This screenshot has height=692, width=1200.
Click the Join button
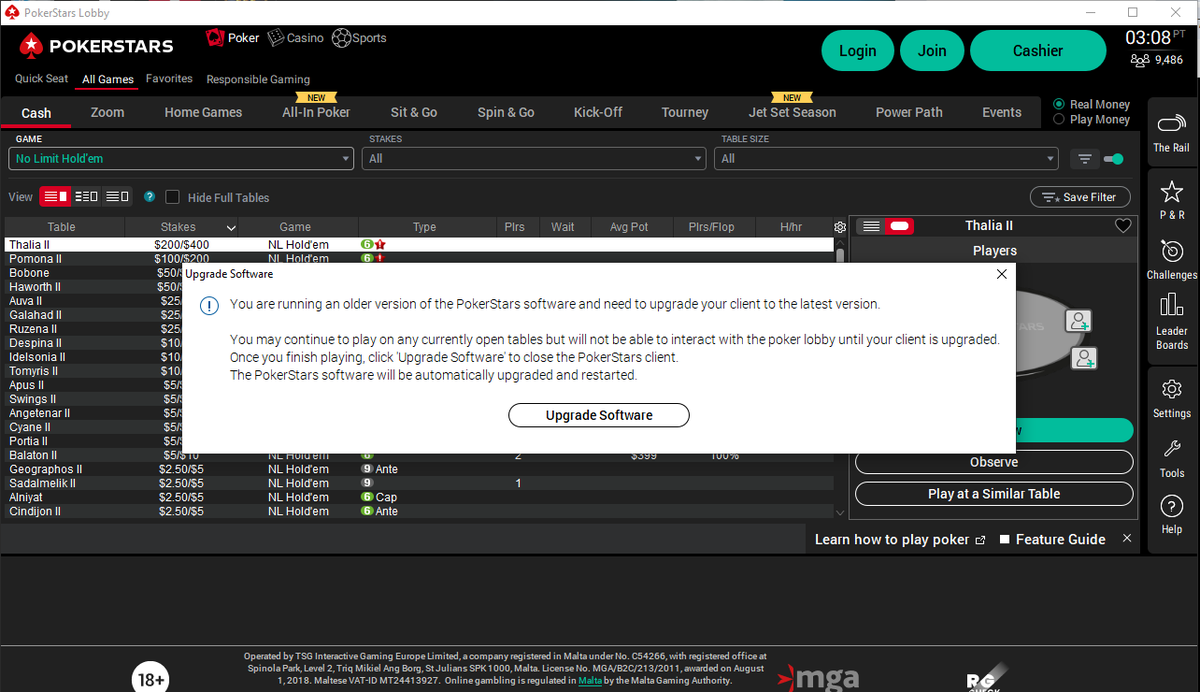tap(932, 51)
